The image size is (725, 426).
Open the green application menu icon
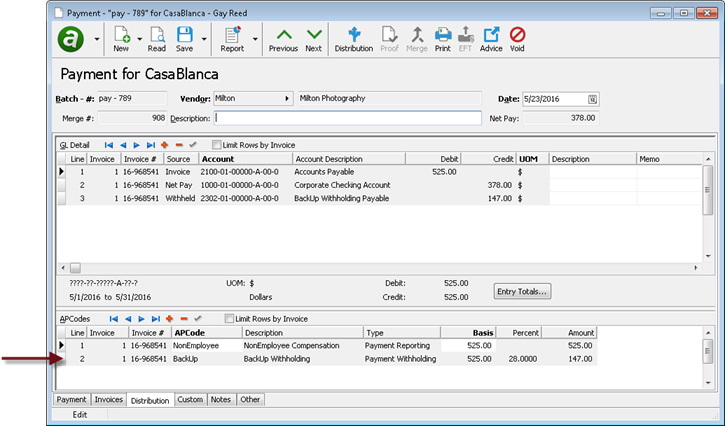(x=71, y=39)
